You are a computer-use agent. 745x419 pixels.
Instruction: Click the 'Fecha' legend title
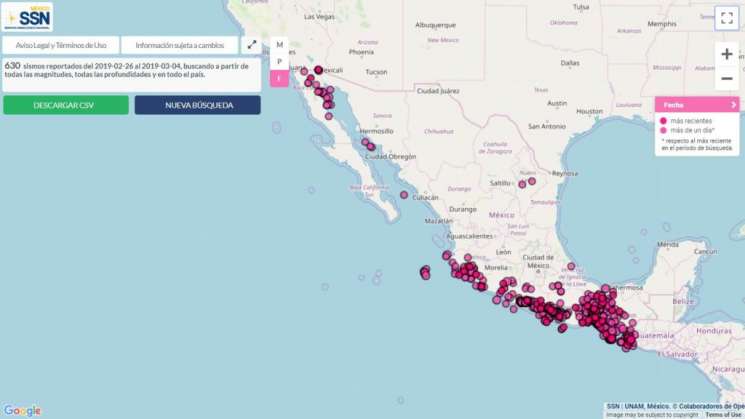[x=673, y=105]
